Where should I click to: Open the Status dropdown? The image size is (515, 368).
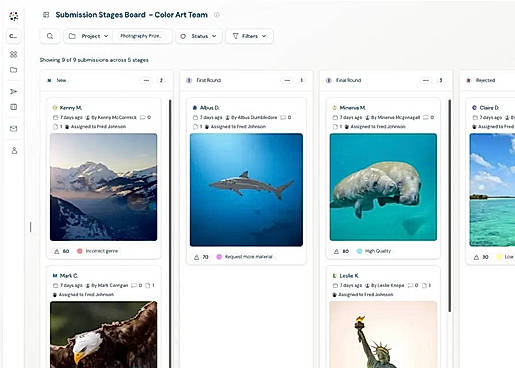coord(199,36)
